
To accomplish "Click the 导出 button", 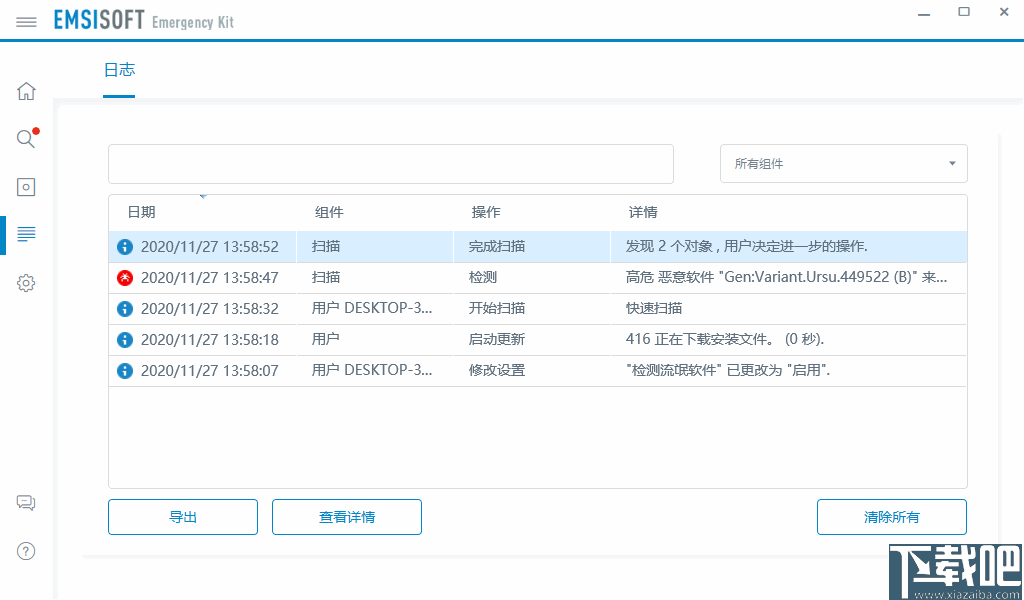I will [x=182, y=517].
